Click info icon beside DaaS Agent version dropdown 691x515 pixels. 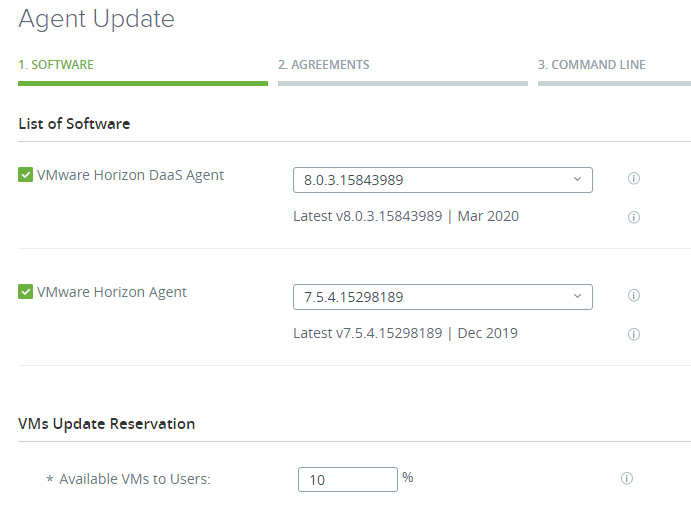tap(633, 179)
